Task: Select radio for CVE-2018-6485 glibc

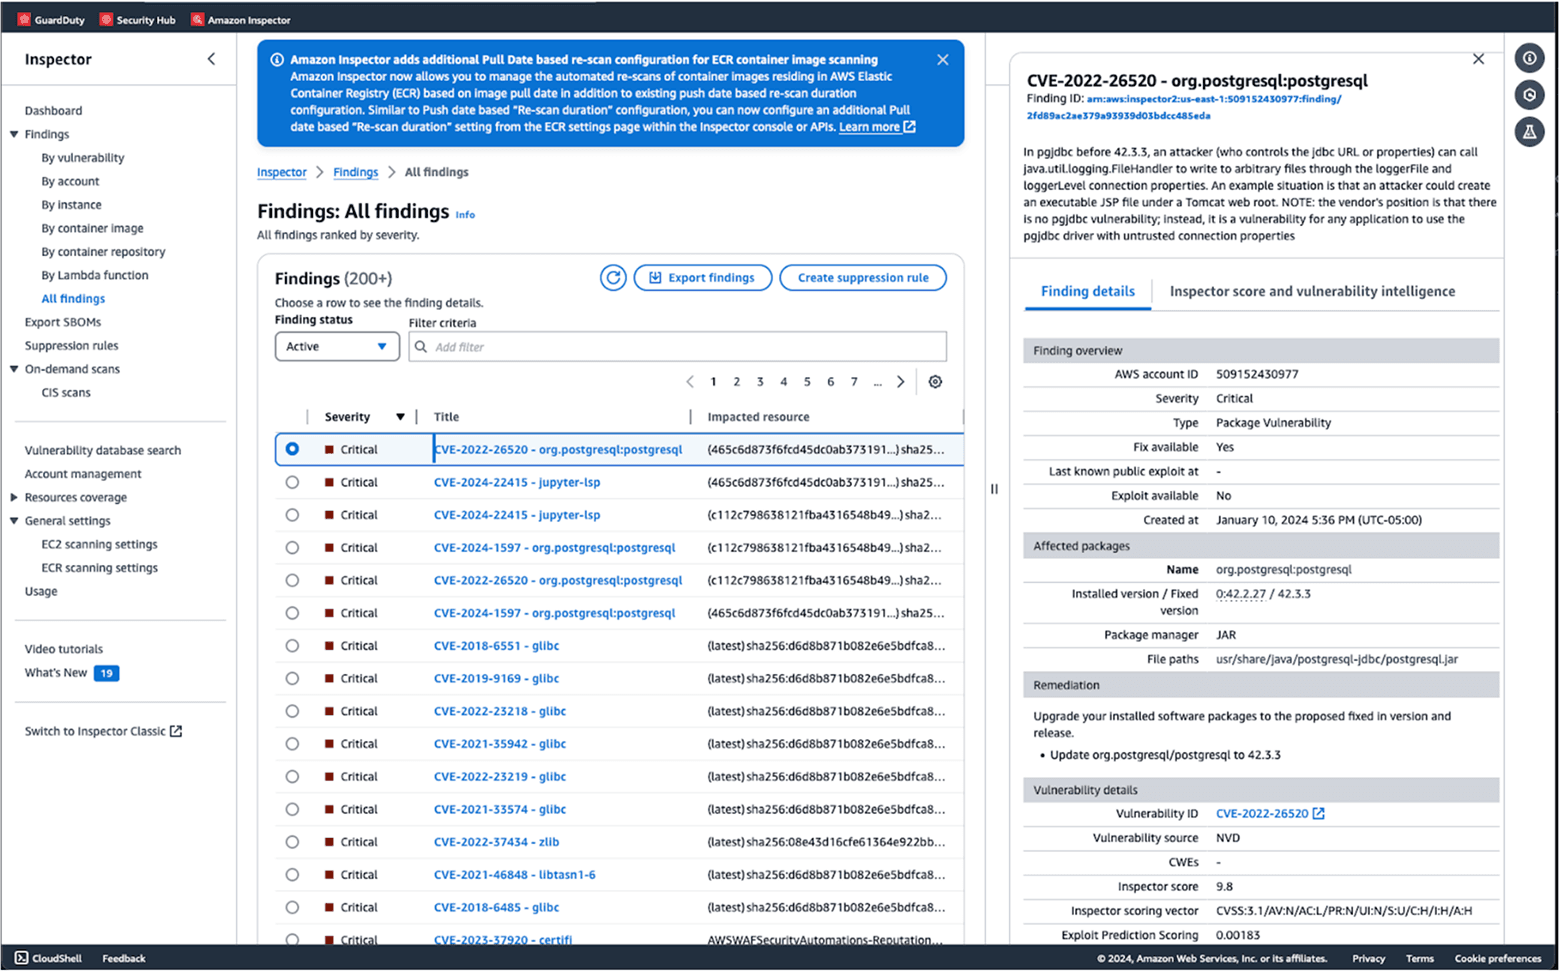Action: coord(292,907)
